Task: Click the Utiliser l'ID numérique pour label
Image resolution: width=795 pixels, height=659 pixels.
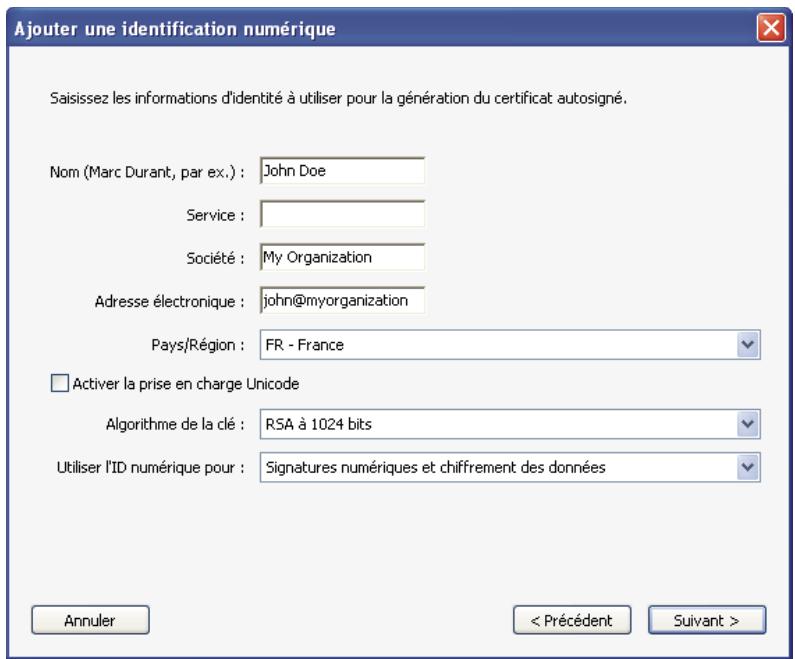Action: 151,467
